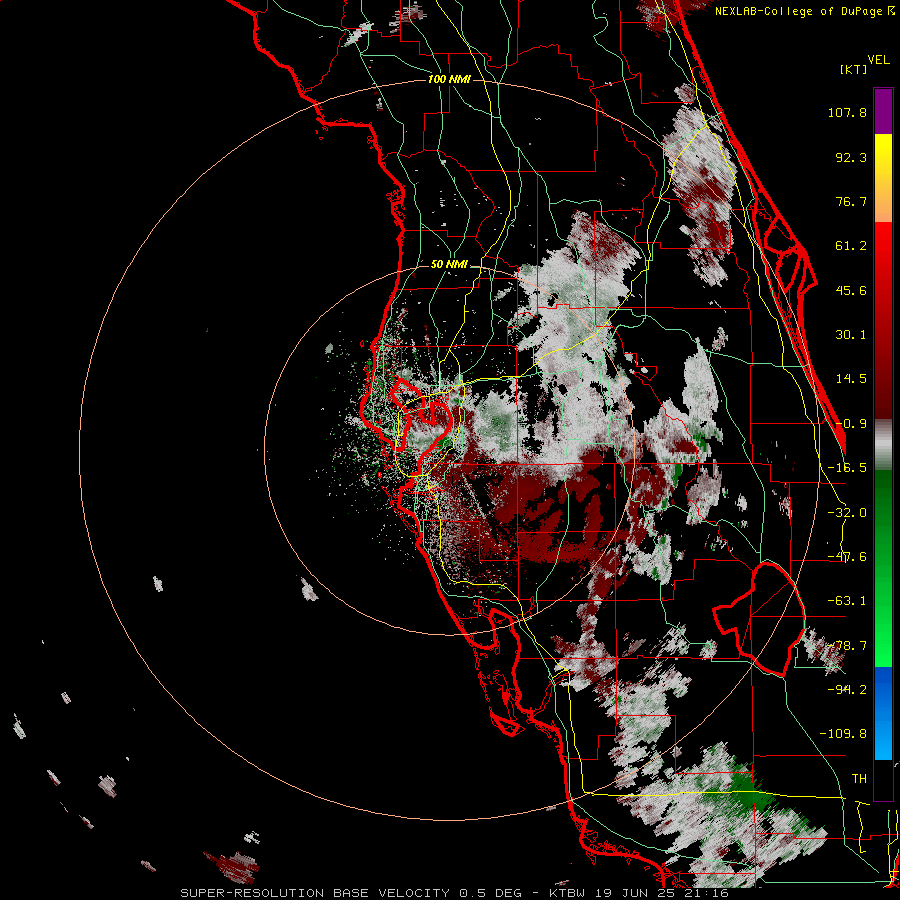The height and width of the screenshot is (900, 900).
Task: Select the 76.7 velocity scale value
Action: click(x=851, y=201)
